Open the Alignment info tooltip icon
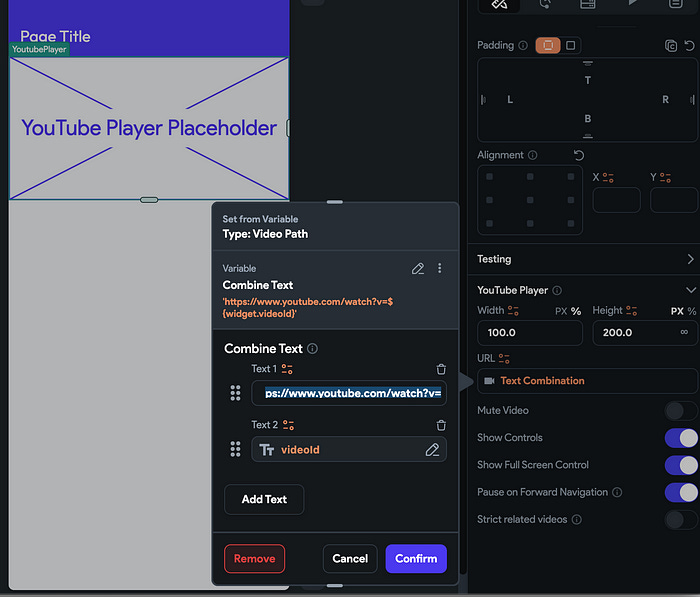The width and height of the screenshot is (700, 597). [533, 155]
